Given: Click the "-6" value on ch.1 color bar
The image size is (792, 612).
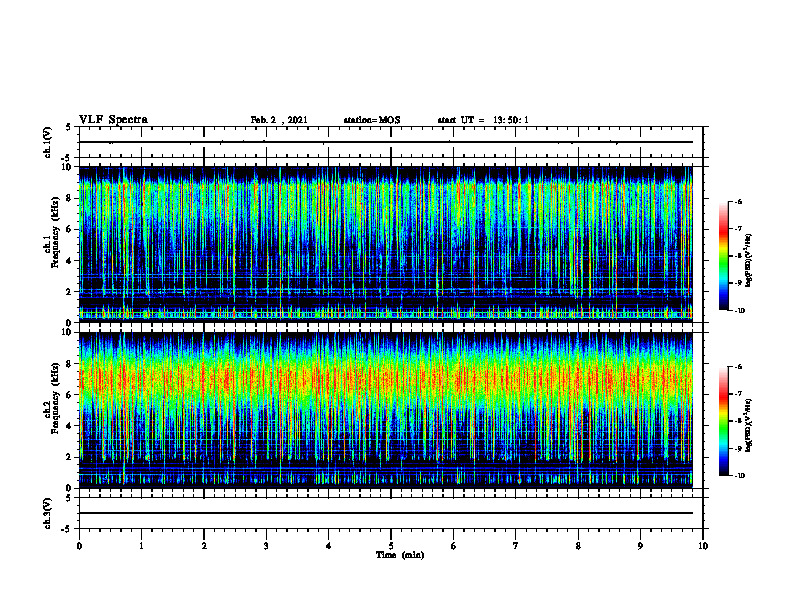Looking at the screenshot, I should [738, 202].
